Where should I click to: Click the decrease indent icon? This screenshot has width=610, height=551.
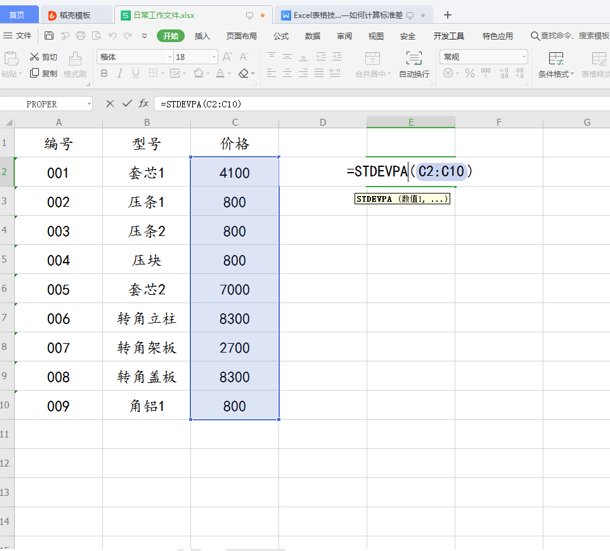pyautogui.click(x=321, y=57)
